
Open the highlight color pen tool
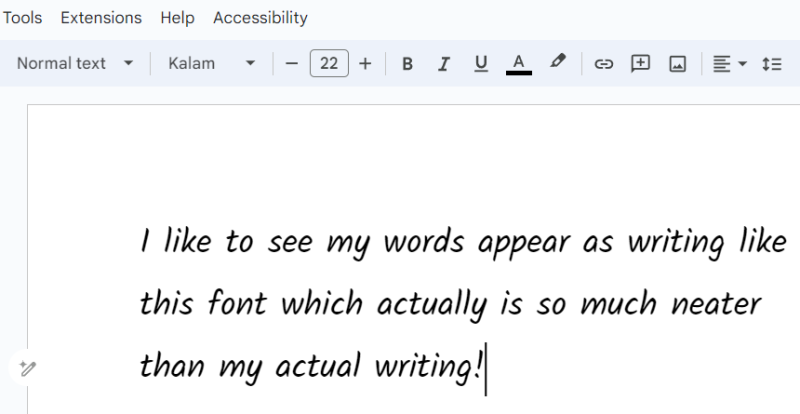click(x=558, y=62)
